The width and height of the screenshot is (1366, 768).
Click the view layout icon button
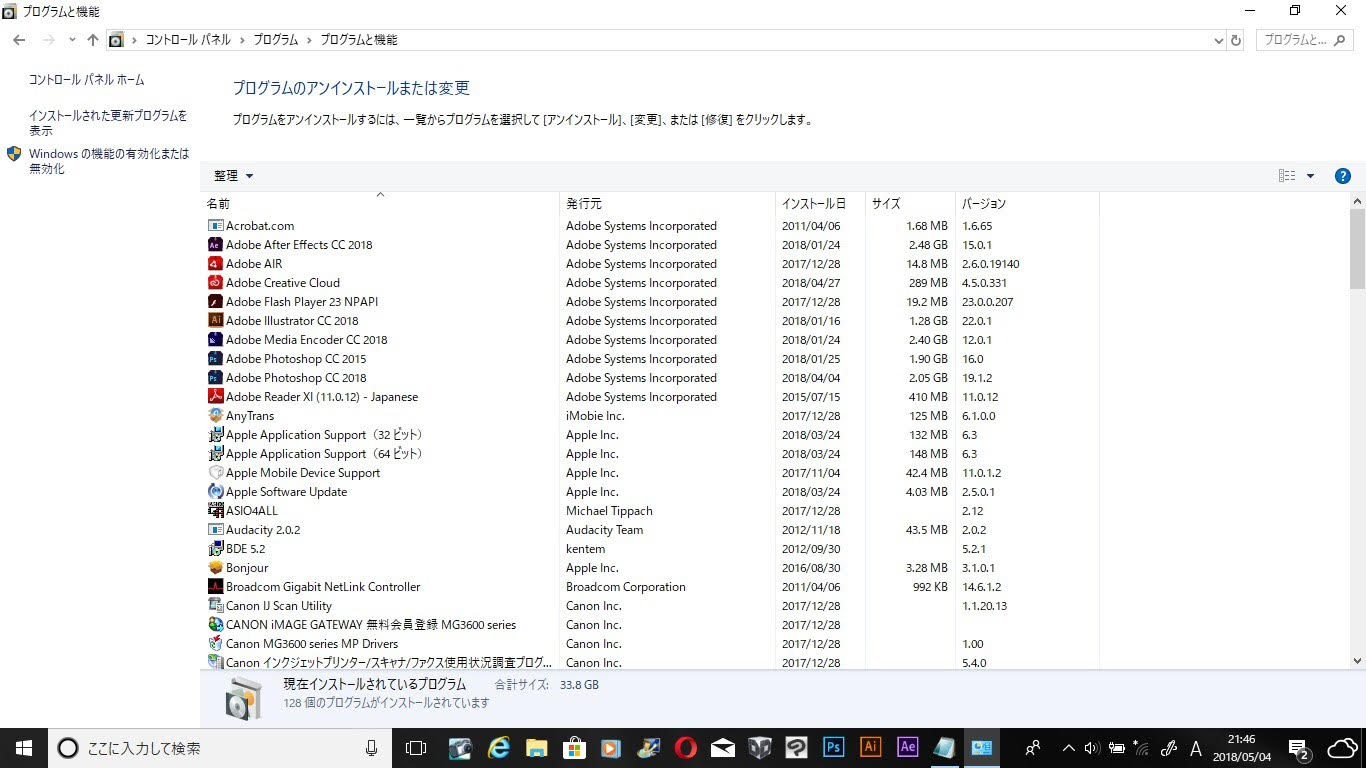[1287, 176]
